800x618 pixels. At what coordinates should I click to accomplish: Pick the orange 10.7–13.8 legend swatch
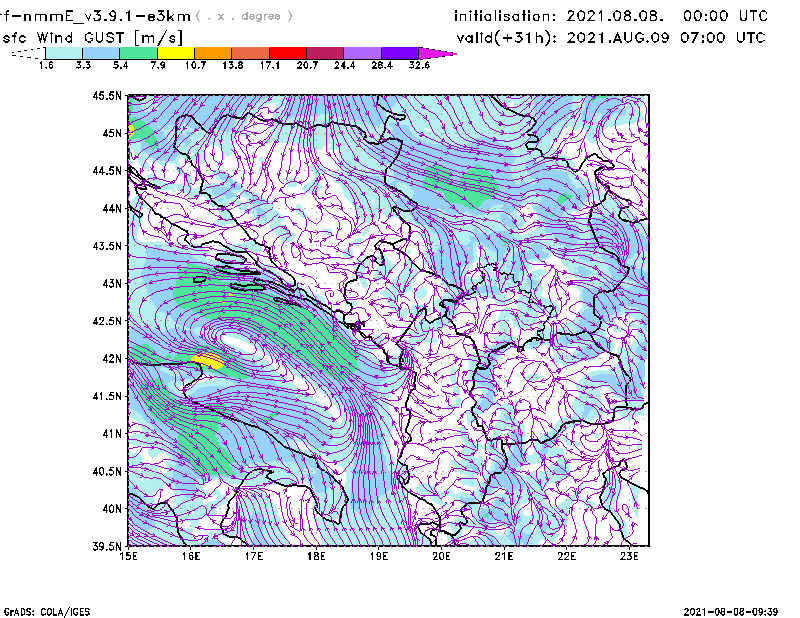[213, 53]
